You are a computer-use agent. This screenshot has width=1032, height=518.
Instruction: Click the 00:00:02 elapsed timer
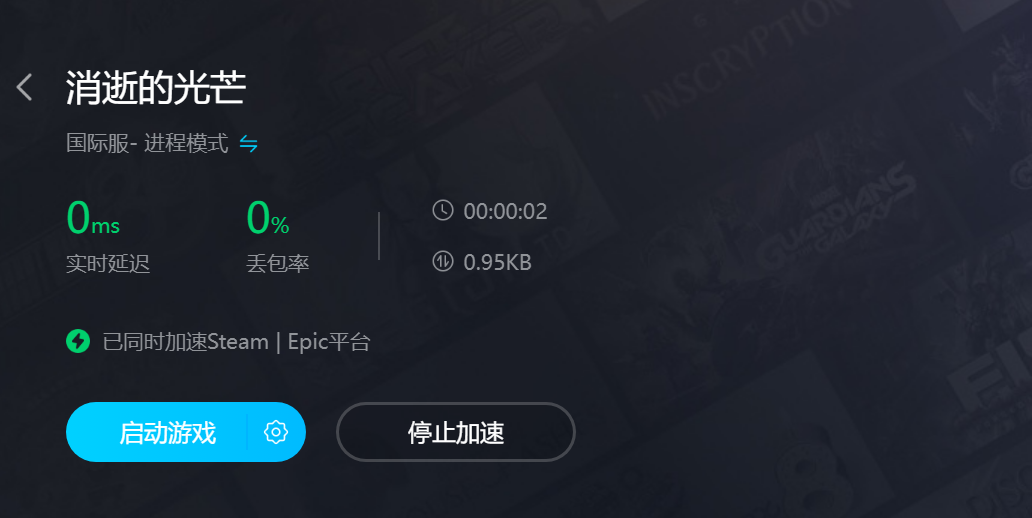coord(505,211)
